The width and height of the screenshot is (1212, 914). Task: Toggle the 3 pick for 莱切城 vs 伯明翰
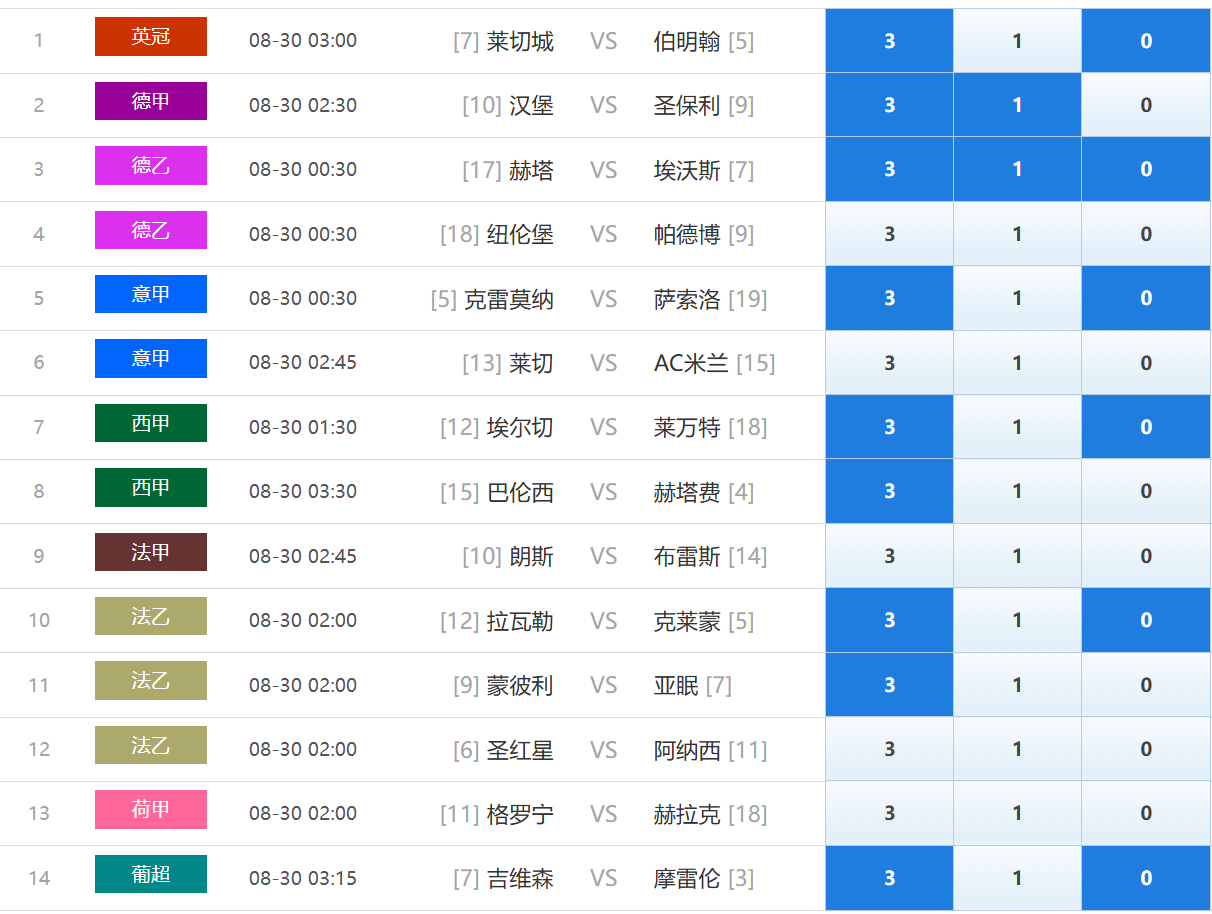(x=889, y=41)
